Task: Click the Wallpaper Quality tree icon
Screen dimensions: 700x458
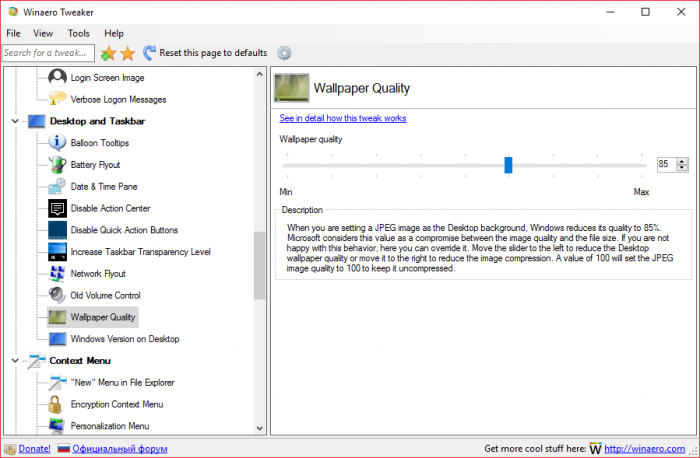Action: pyautogui.click(x=58, y=317)
